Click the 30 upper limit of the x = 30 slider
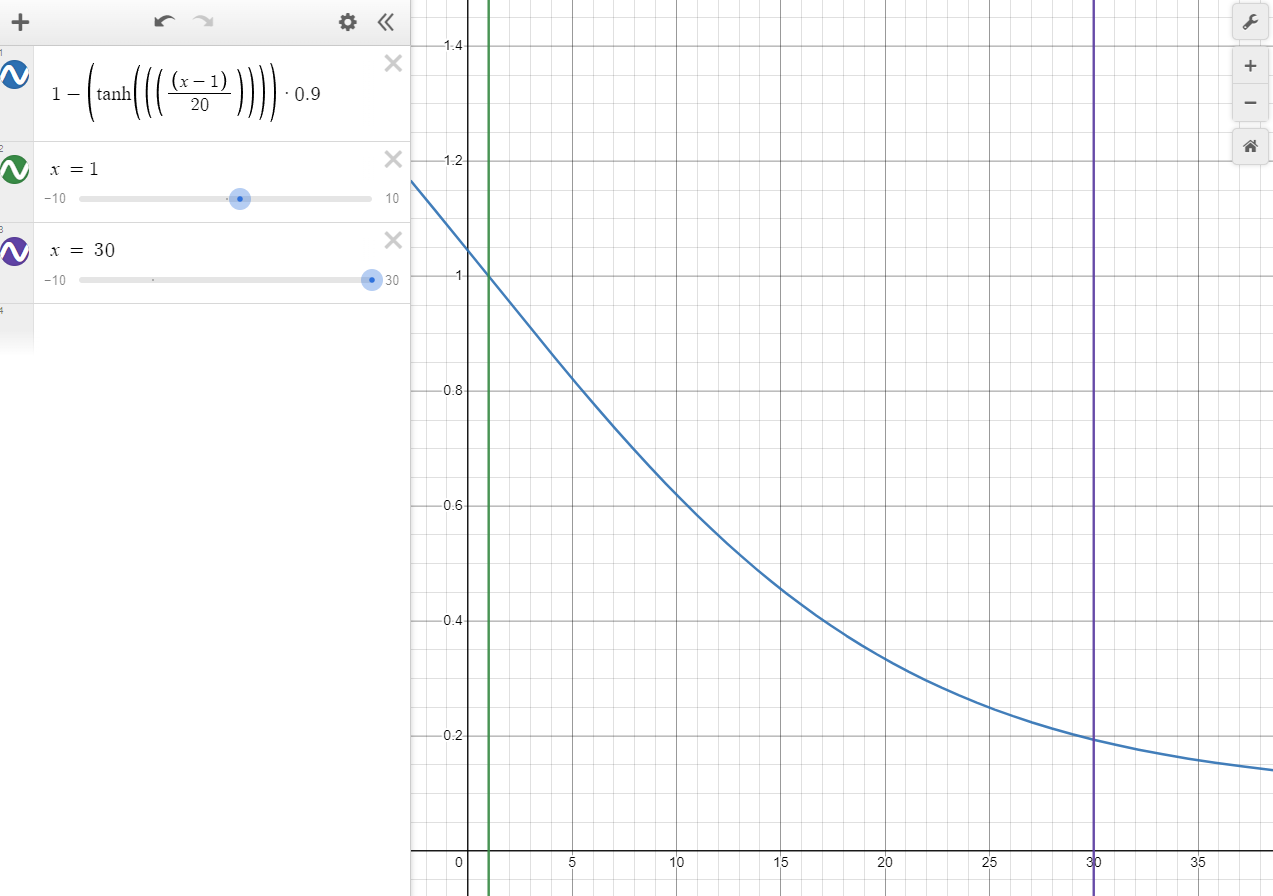 (392, 280)
